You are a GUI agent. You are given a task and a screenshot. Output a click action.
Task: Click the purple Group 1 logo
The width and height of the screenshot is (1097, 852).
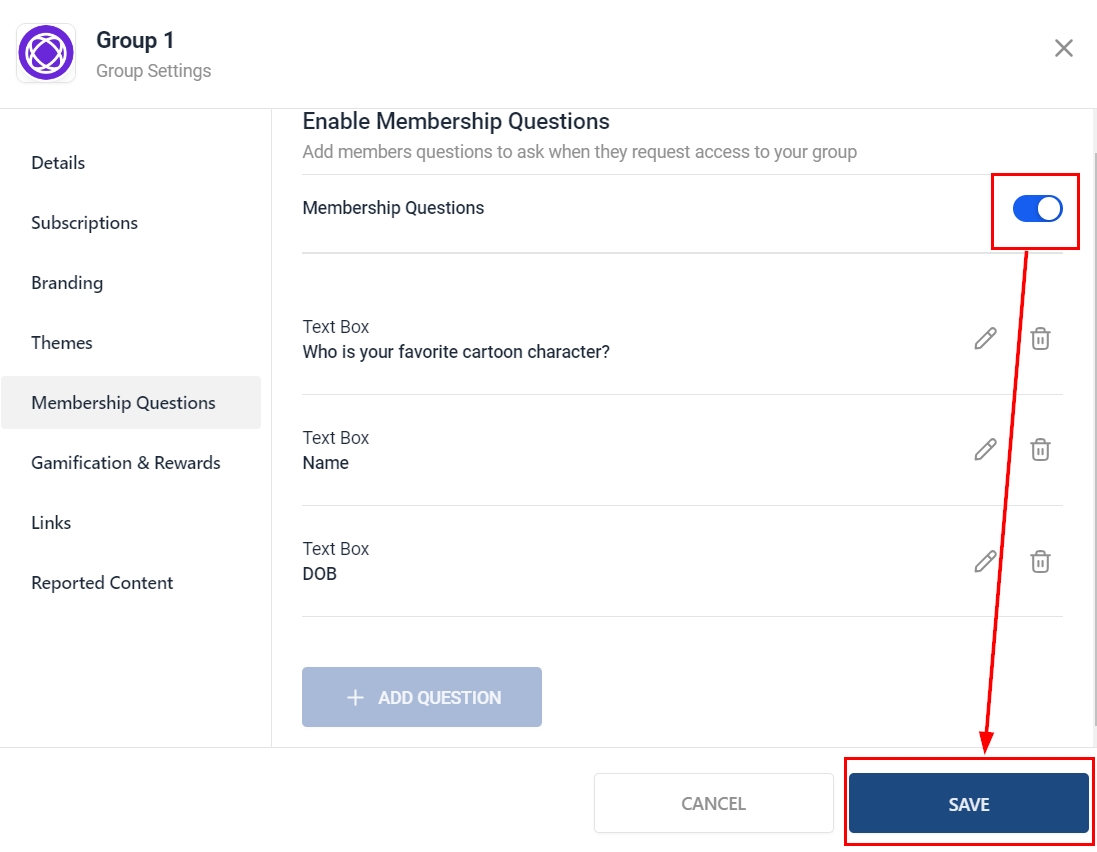(46, 54)
